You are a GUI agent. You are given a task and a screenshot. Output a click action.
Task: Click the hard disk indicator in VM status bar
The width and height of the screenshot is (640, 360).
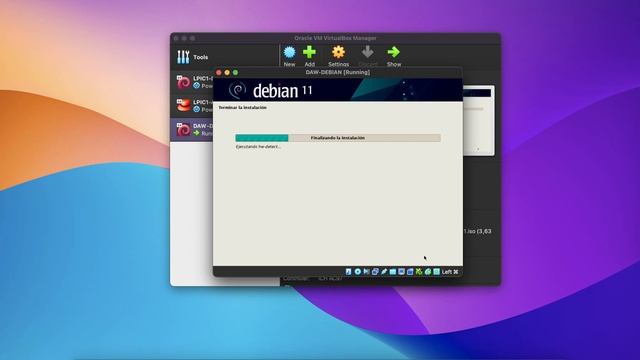click(348, 271)
